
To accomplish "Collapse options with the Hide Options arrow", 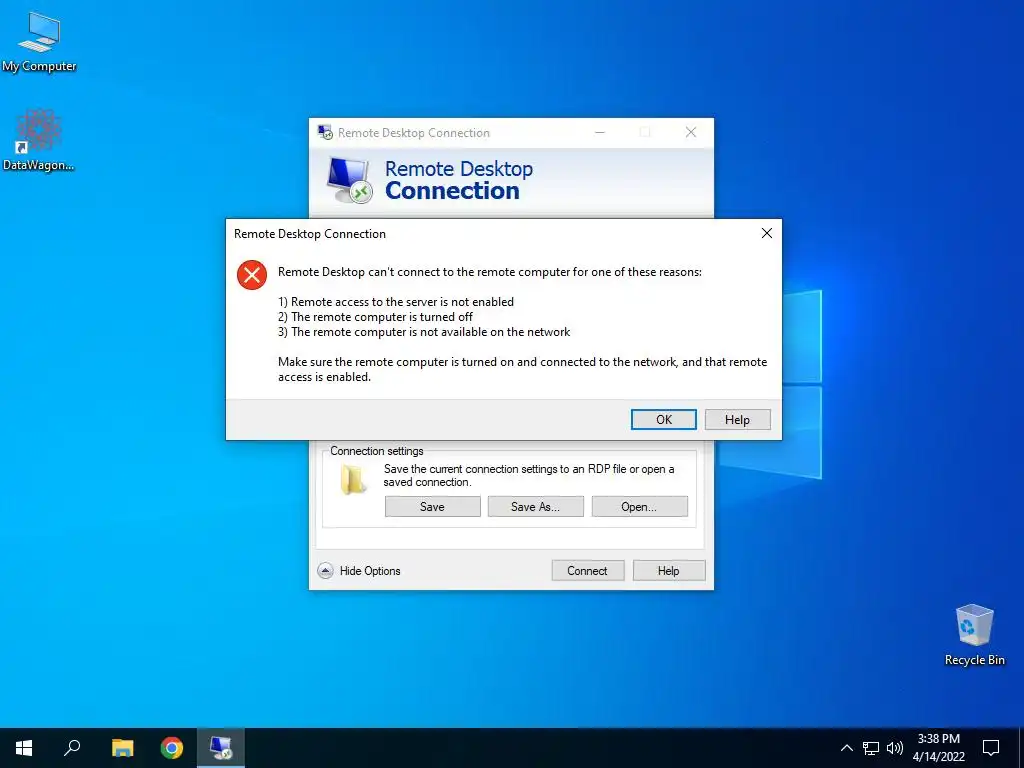I will click(x=325, y=570).
